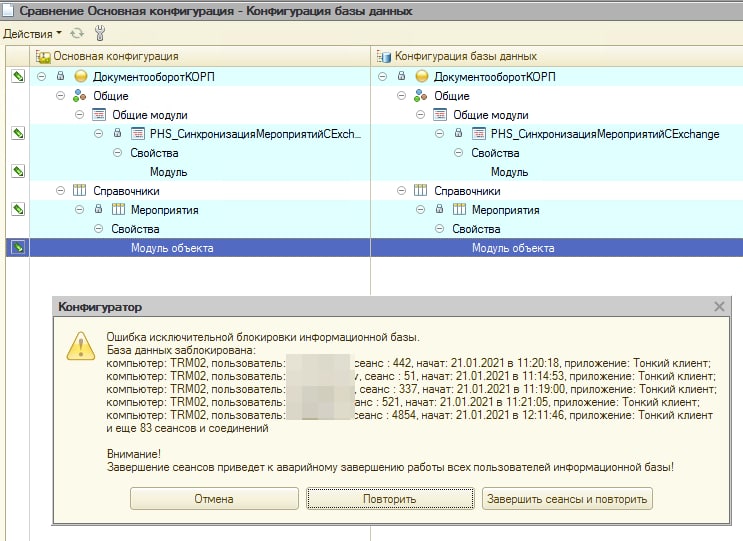
Task: Click the Справочники table icon on left
Action: click(80, 190)
